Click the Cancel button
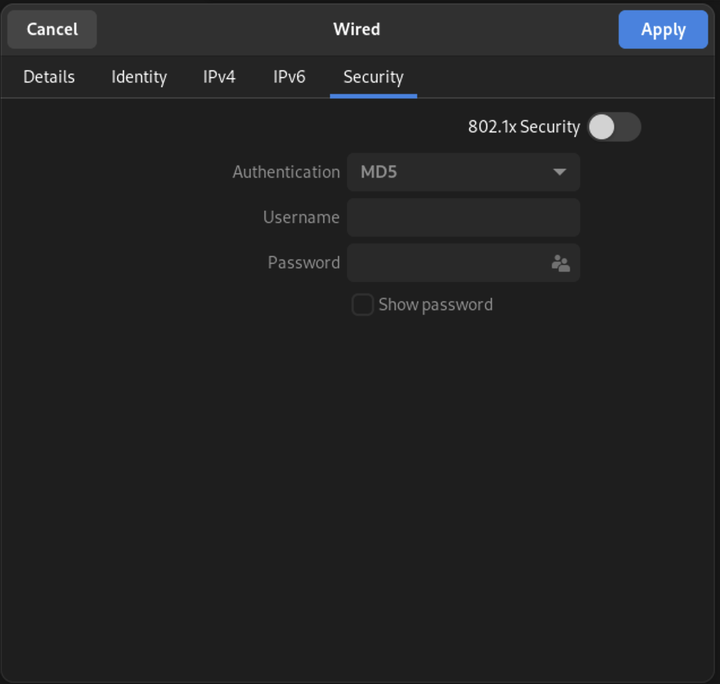The image size is (720, 684). click(x=52, y=29)
